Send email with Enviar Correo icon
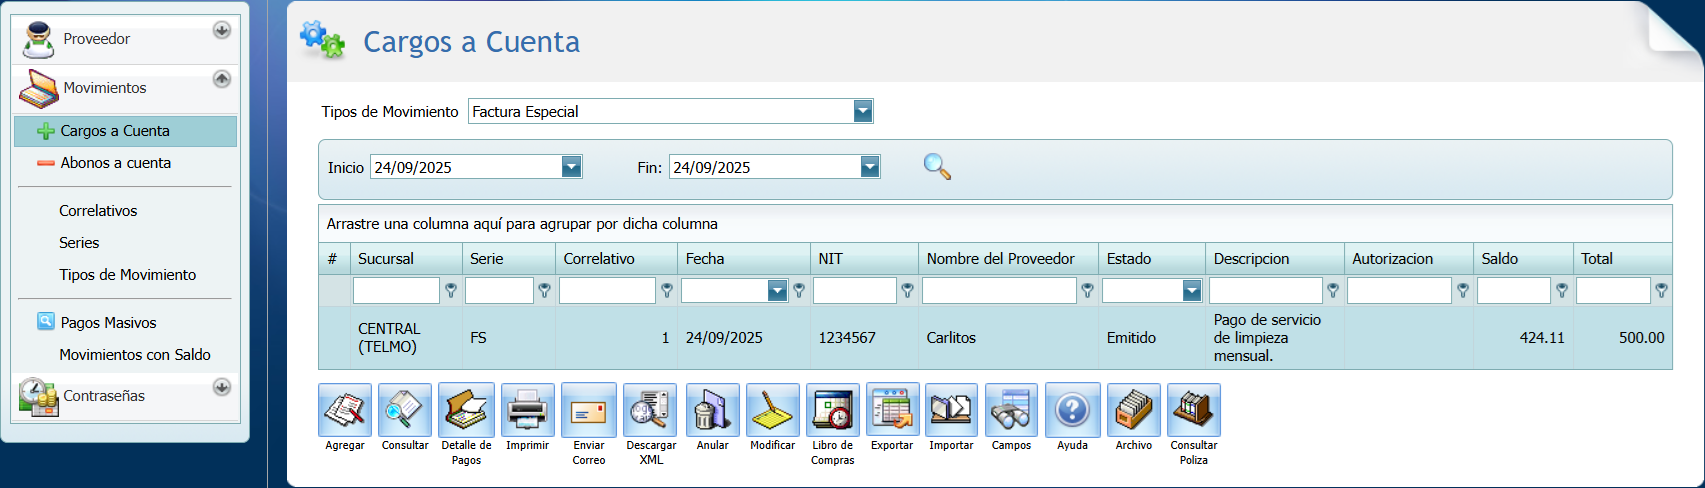This screenshot has height=488, width=1705. tap(588, 410)
